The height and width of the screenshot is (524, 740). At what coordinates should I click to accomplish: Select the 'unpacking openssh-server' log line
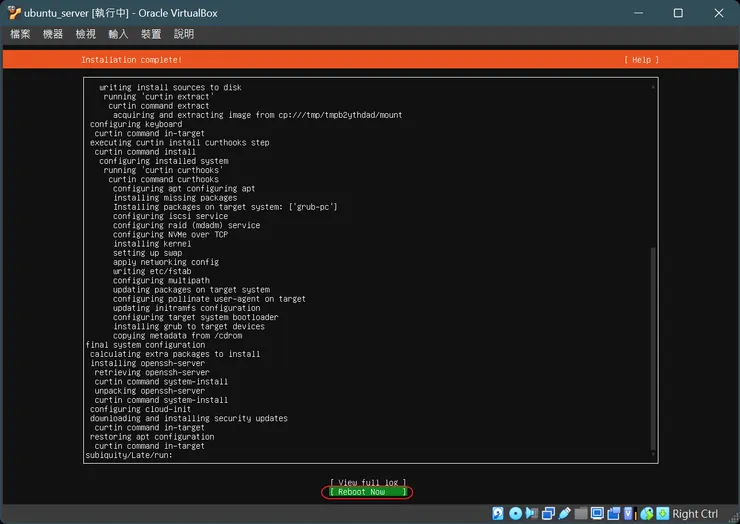click(x=150, y=391)
